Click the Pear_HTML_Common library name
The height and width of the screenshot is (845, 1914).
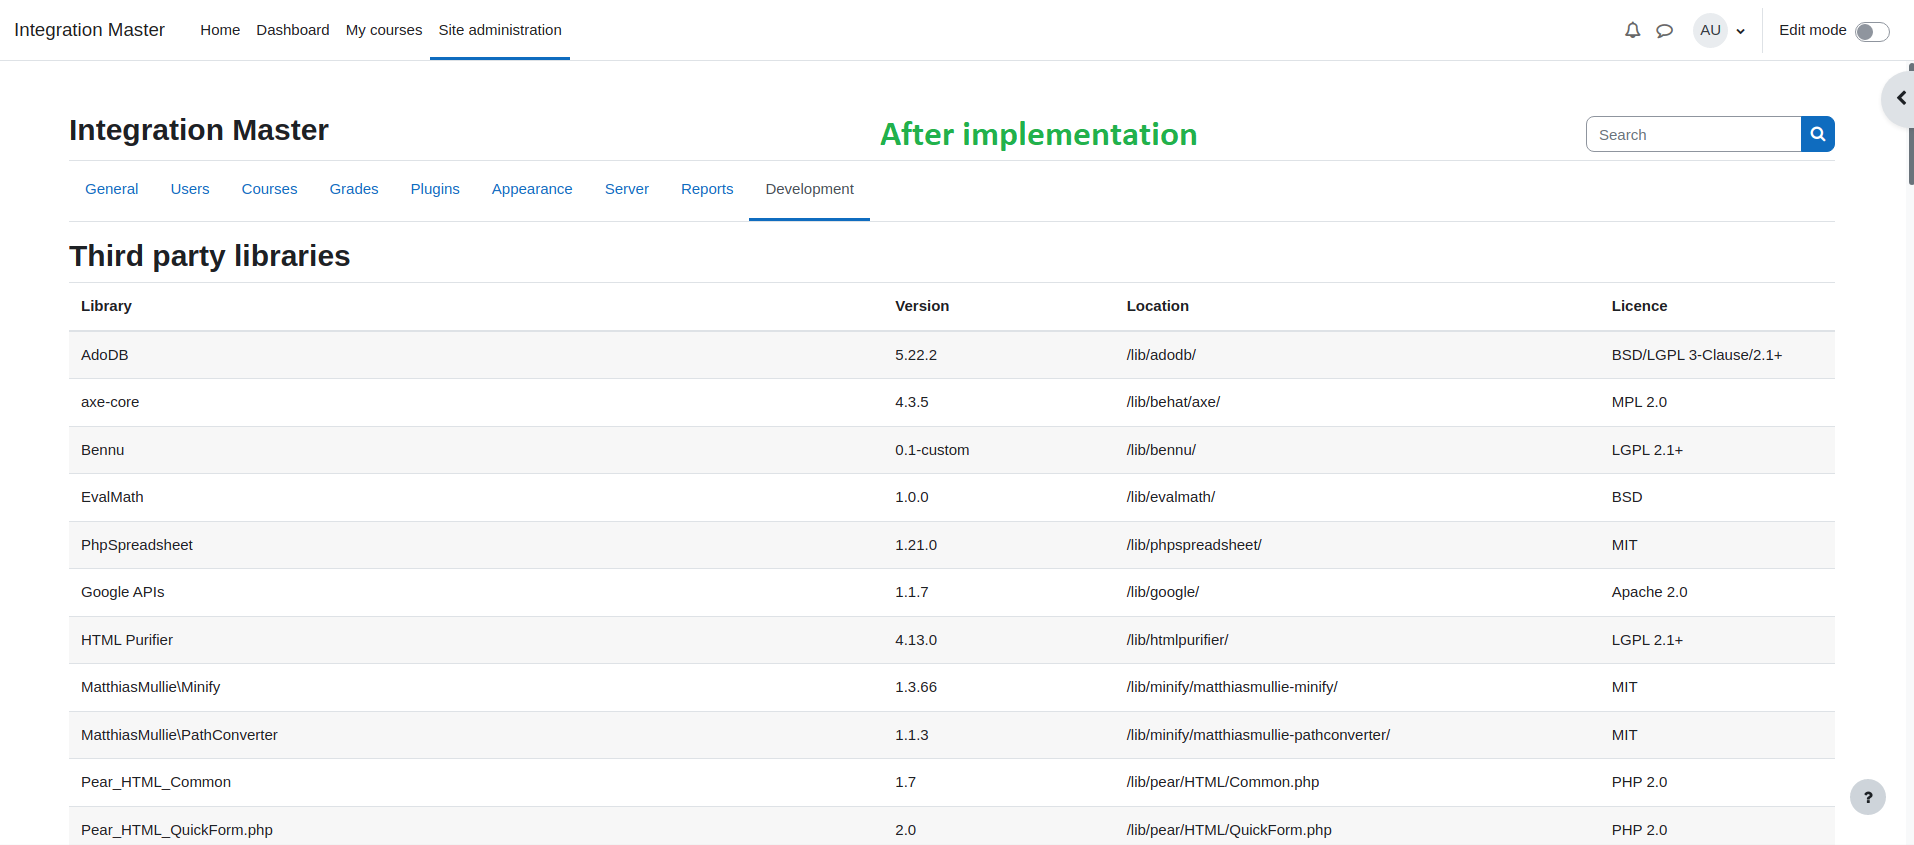coord(156,782)
